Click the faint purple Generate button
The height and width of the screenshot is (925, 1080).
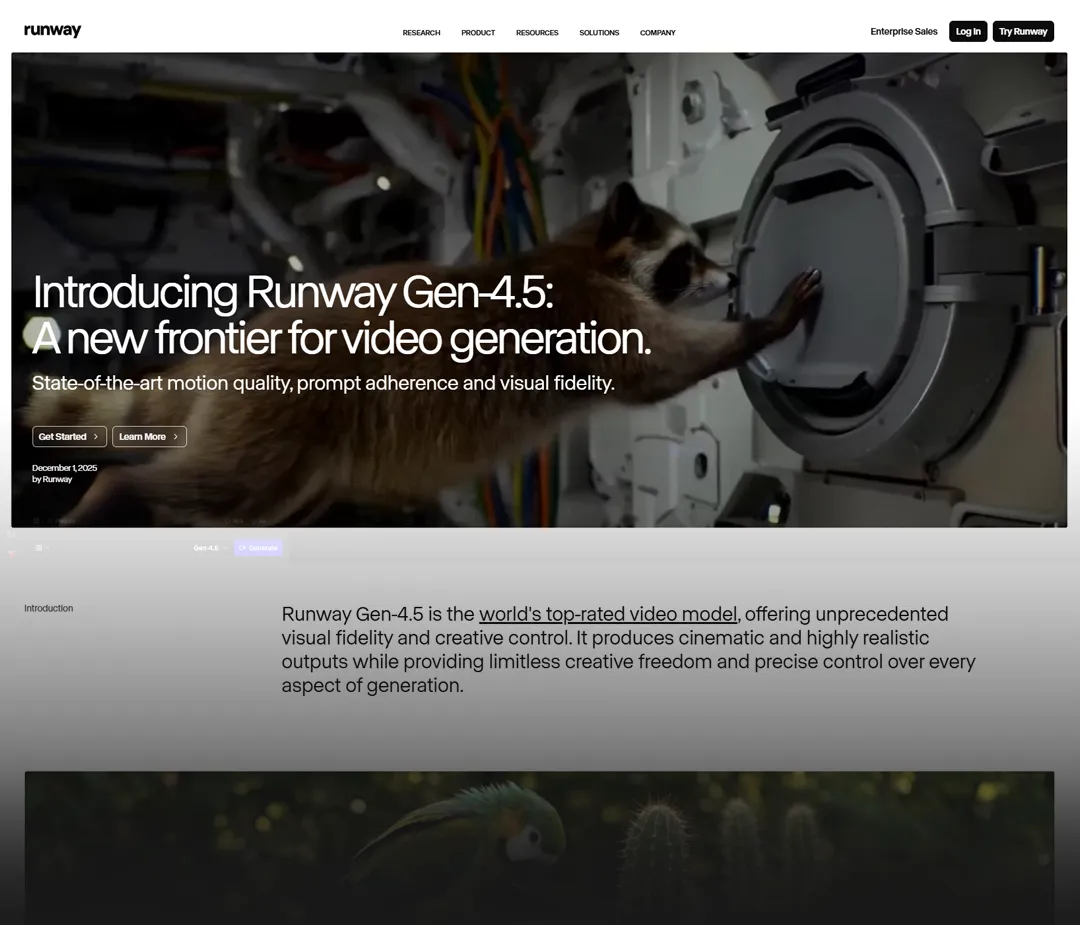click(x=258, y=548)
